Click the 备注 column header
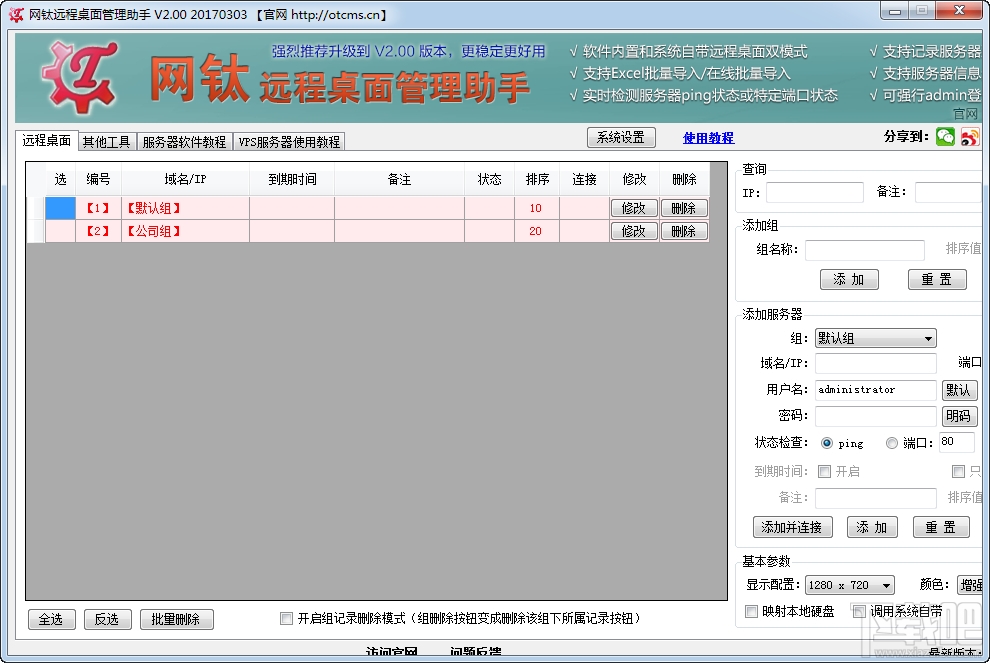The image size is (990, 663). [x=400, y=179]
